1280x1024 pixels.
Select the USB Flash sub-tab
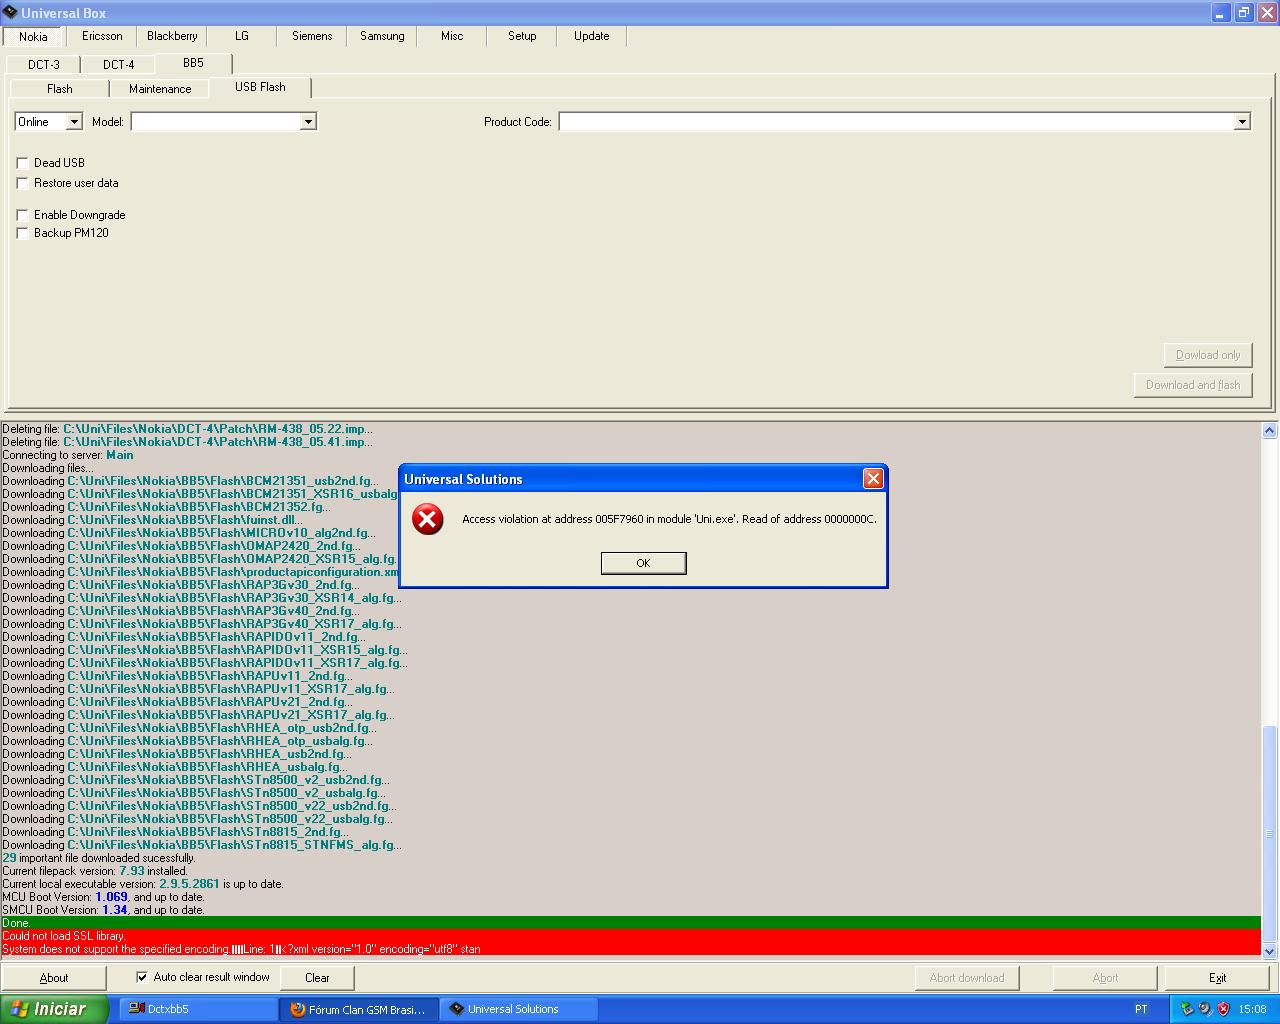(x=260, y=87)
